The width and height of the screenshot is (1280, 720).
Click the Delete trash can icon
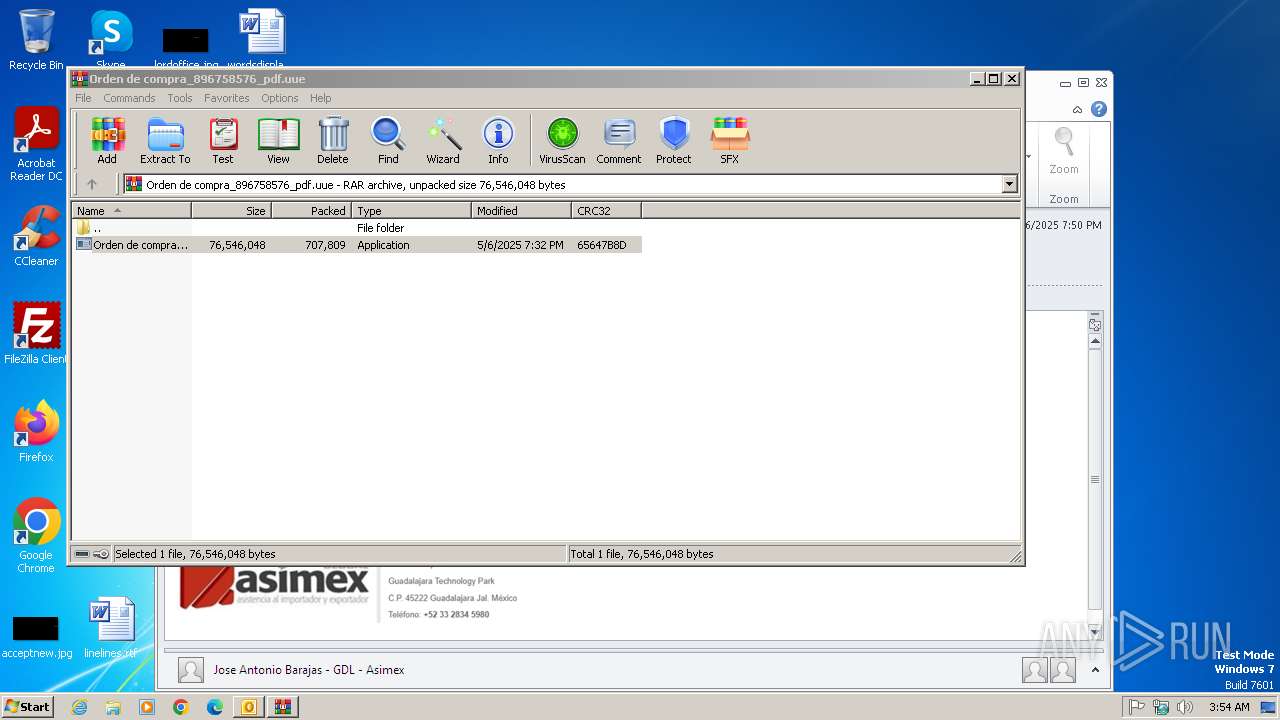tap(333, 140)
